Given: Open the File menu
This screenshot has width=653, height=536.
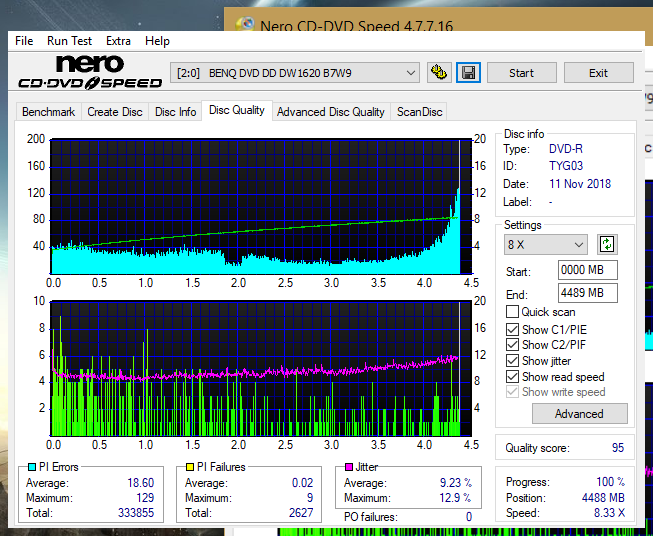Looking at the screenshot, I should [24, 41].
